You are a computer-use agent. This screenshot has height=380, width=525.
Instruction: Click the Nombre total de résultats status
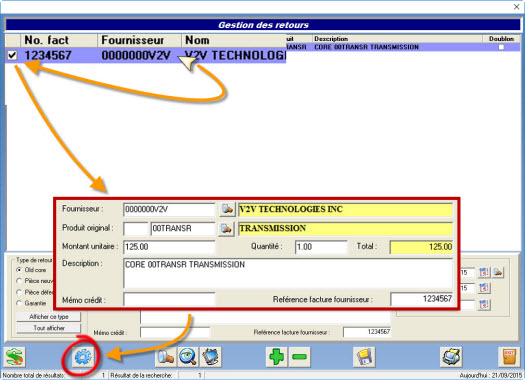click(x=33, y=376)
